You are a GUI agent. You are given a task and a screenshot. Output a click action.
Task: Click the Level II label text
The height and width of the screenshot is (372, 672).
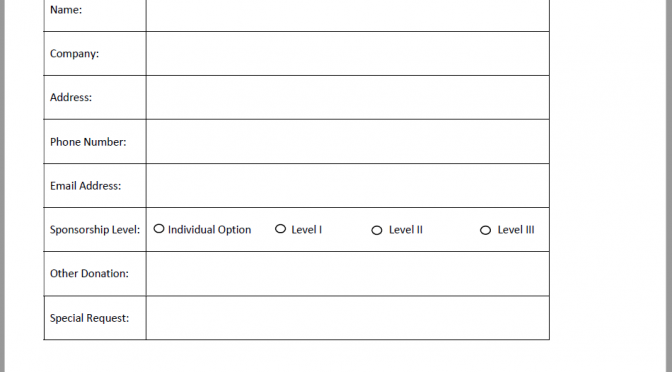click(405, 230)
